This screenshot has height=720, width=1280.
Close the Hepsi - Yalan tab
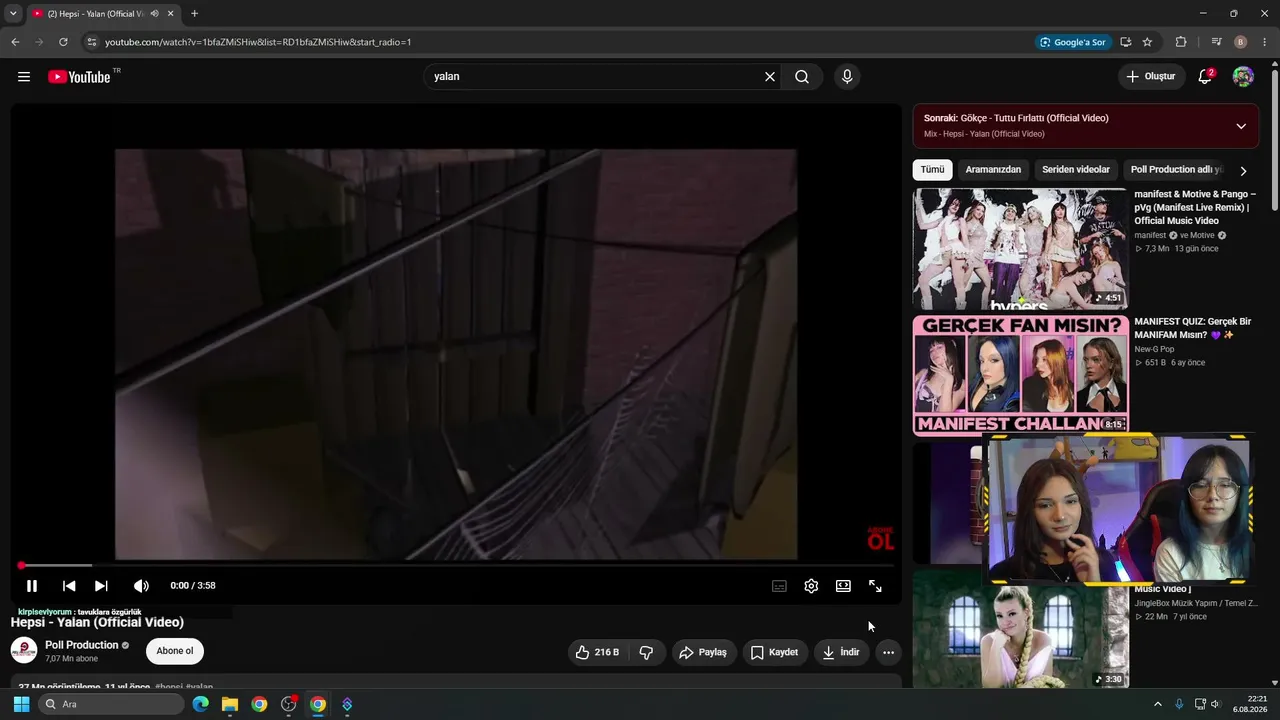pos(171,14)
